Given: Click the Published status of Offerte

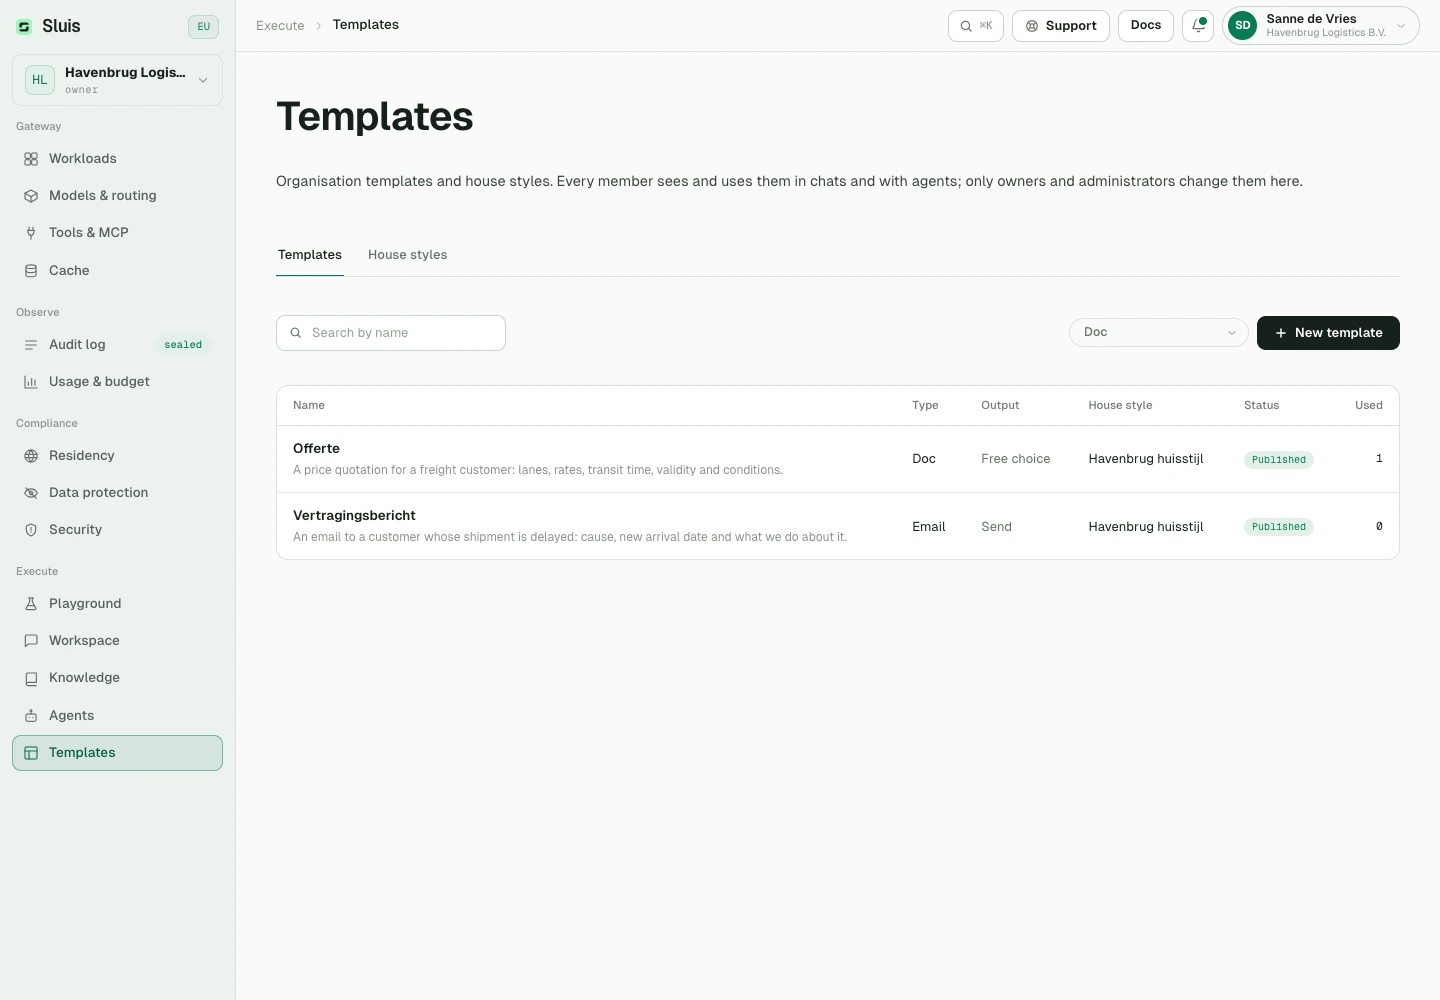Looking at the screenshot, I should tap(1279, 460).
